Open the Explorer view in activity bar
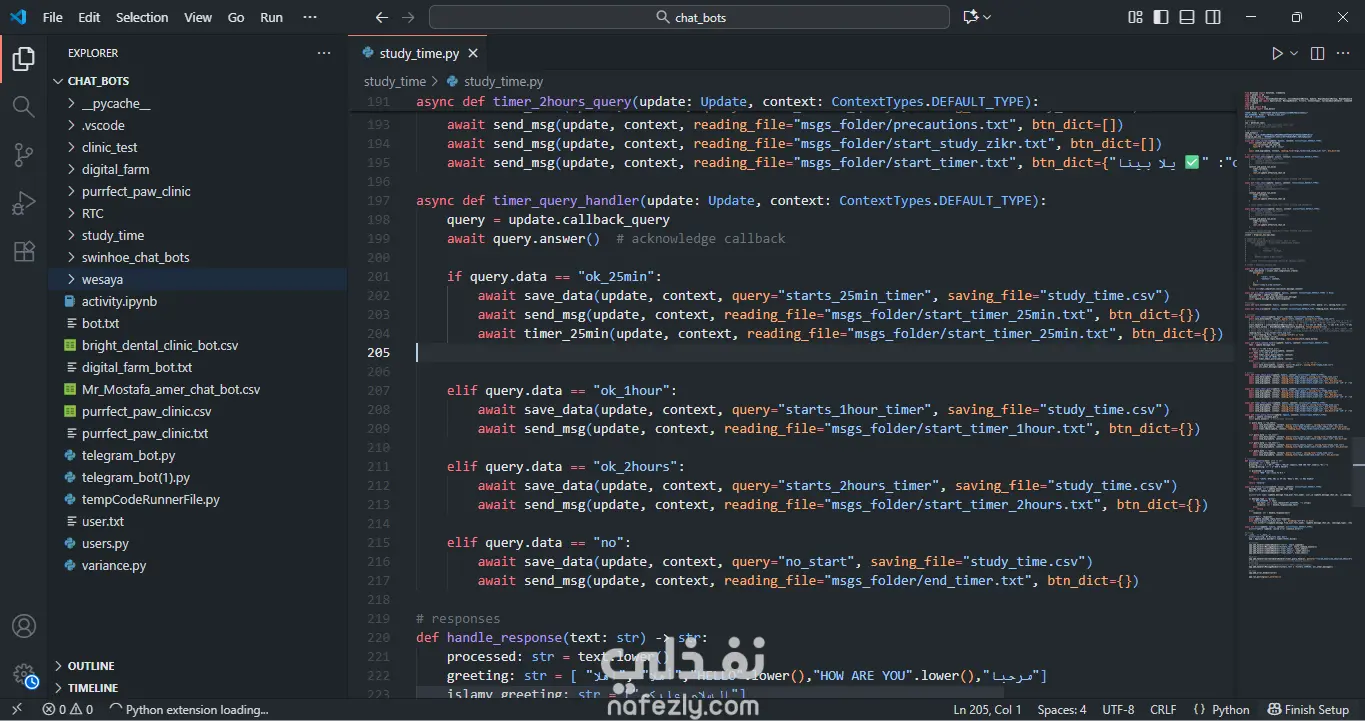Image resolution: width=1365 pixels, height=721 pixels. [23, 59]
